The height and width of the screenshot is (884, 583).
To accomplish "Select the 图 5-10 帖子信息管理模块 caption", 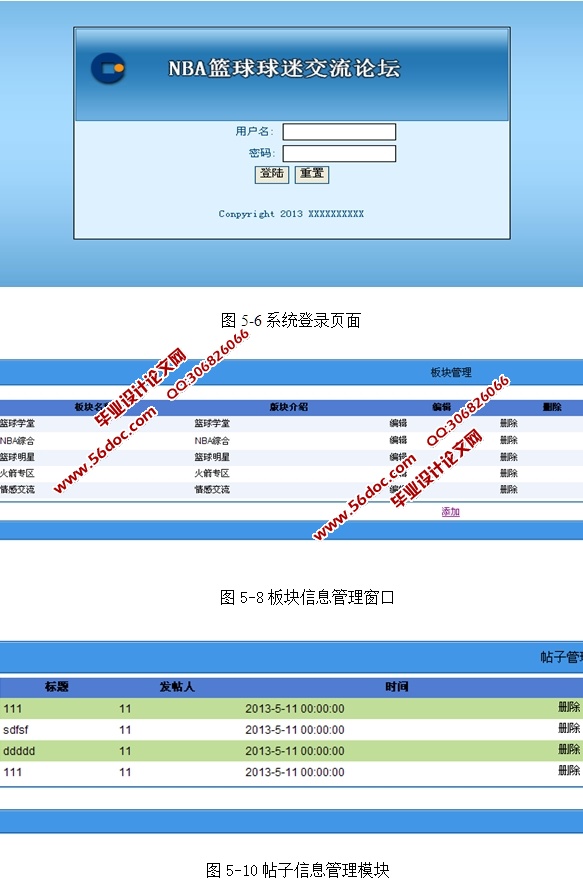I will pyautogui.click(x=298, y=870).
